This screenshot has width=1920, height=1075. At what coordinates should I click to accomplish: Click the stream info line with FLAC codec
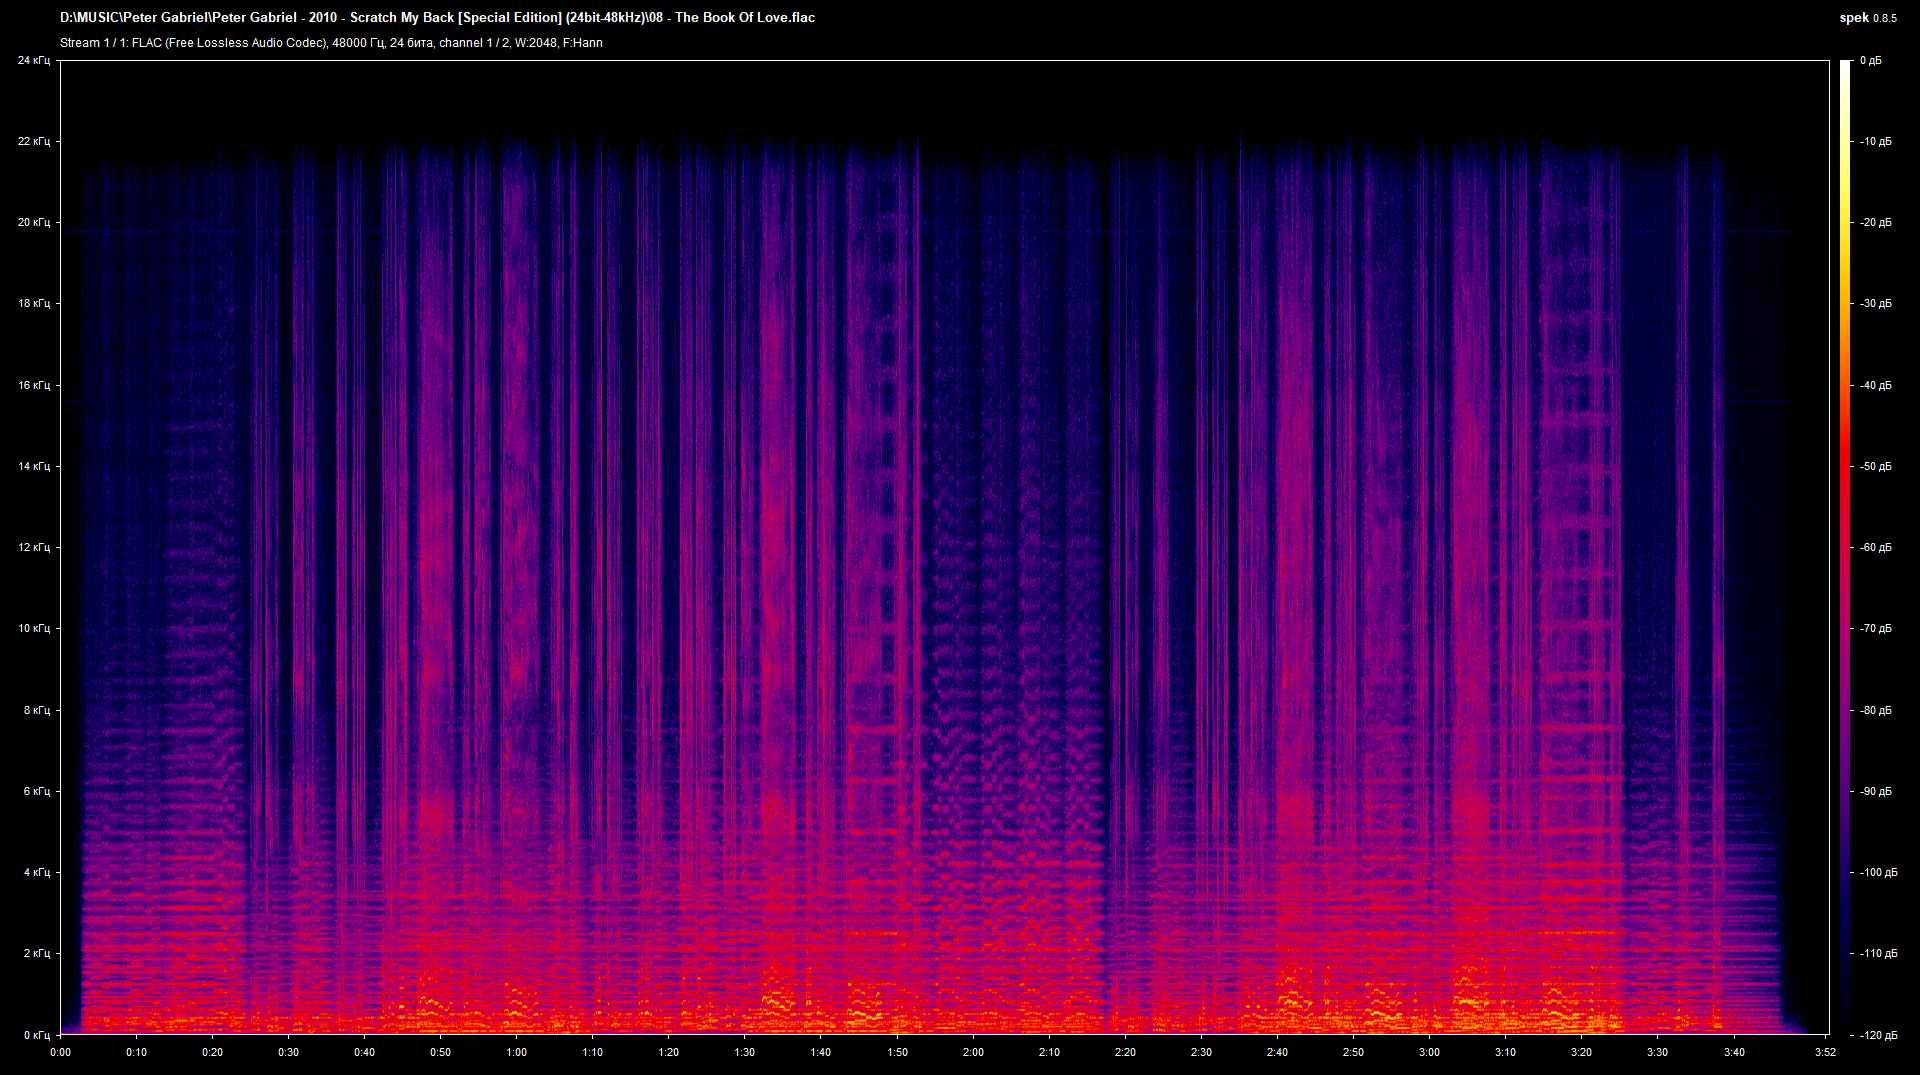[331, 43]
